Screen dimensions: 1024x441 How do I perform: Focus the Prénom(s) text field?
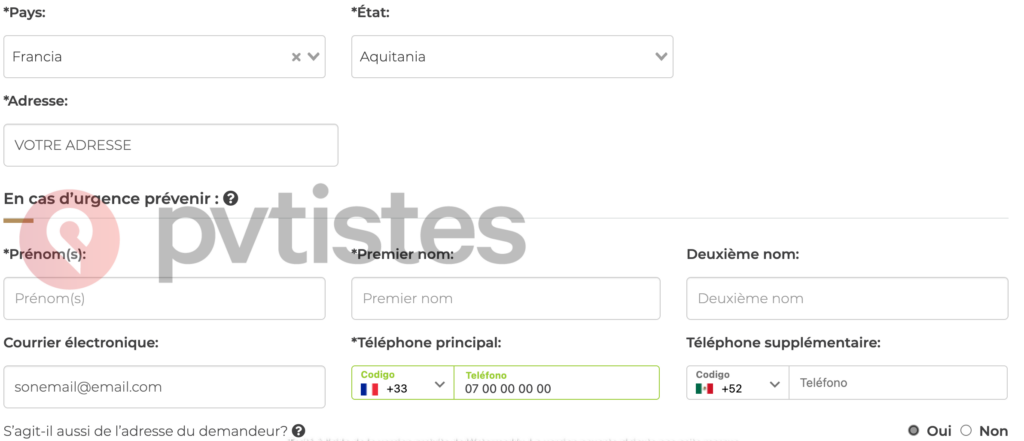click(x=165, y=298)
